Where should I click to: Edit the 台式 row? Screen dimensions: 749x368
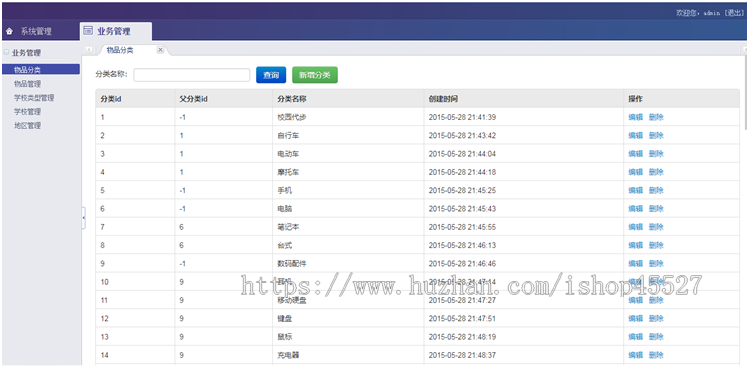tap(635, 245)
